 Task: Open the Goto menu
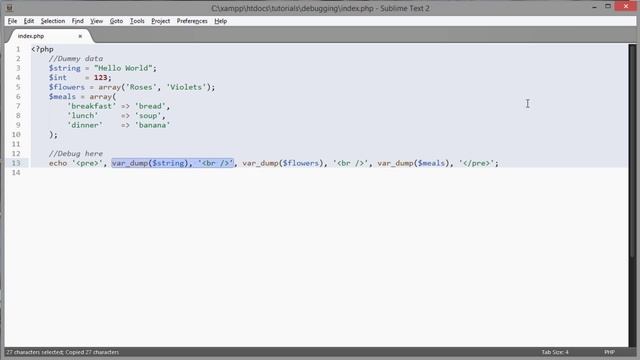point(116,21)
